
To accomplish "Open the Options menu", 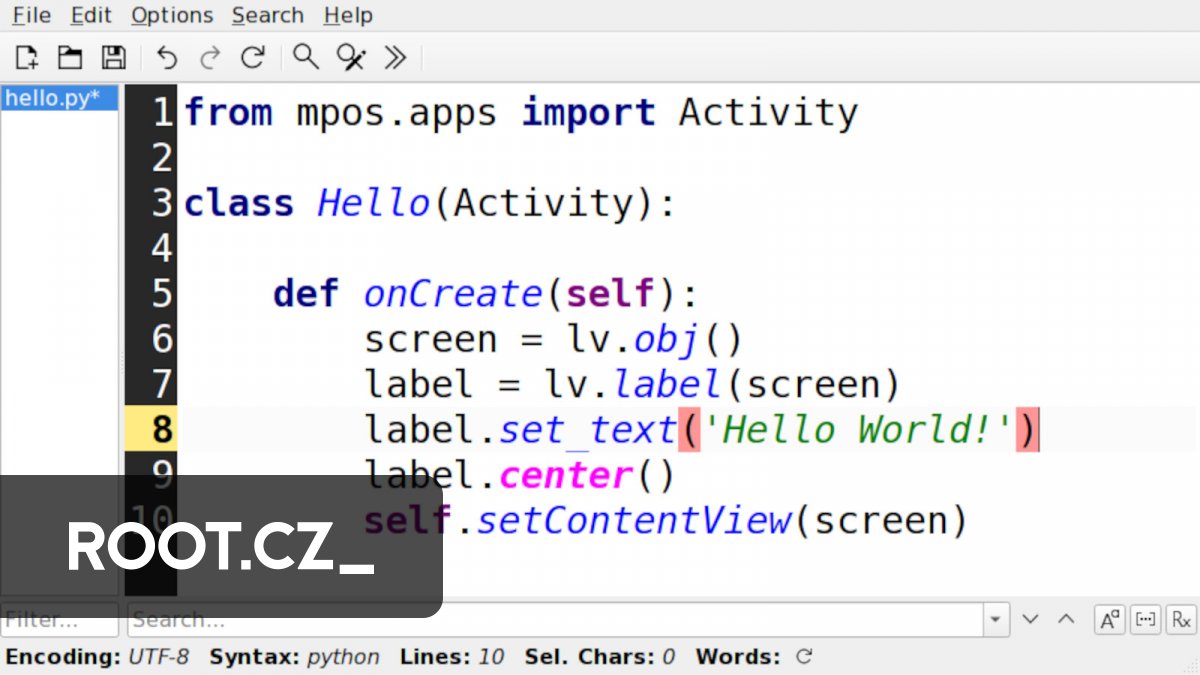I will click(x=172, y=15).
